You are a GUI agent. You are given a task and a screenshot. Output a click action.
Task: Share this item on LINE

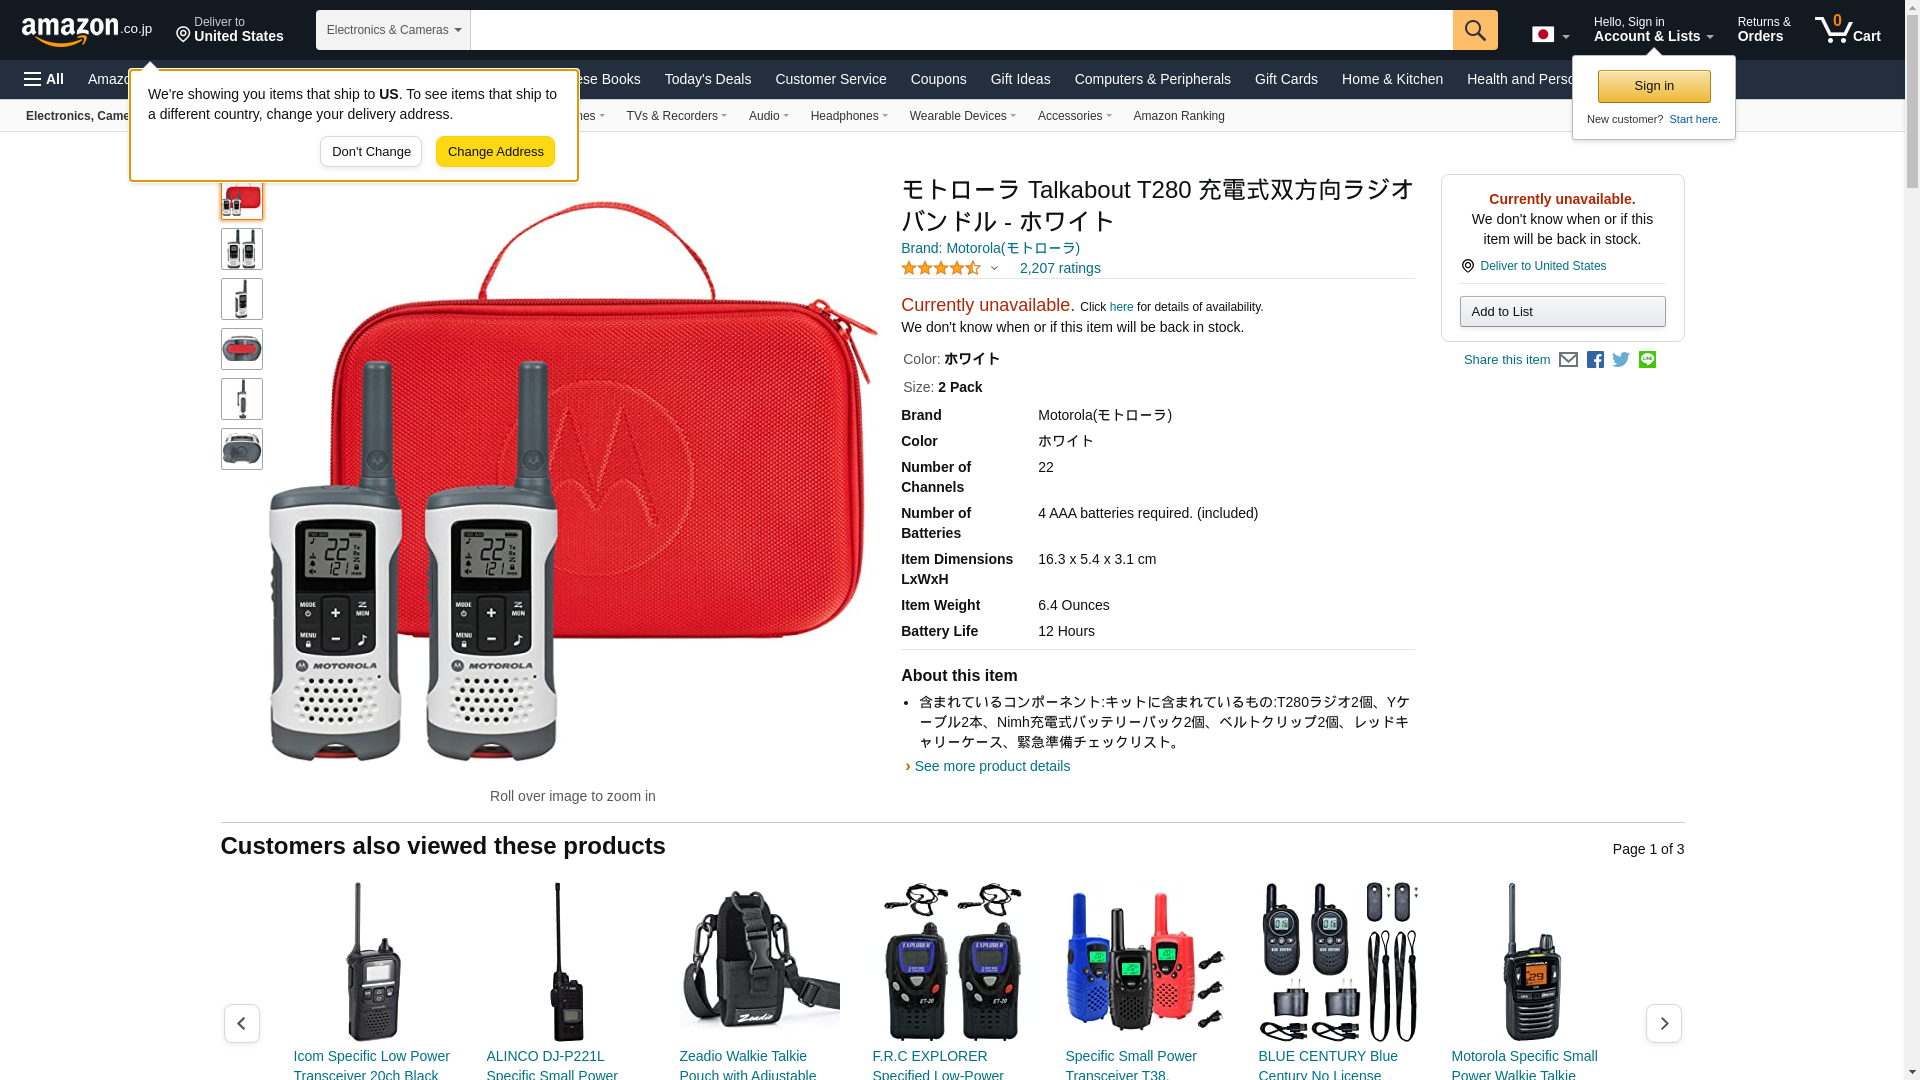point(1647,360)
